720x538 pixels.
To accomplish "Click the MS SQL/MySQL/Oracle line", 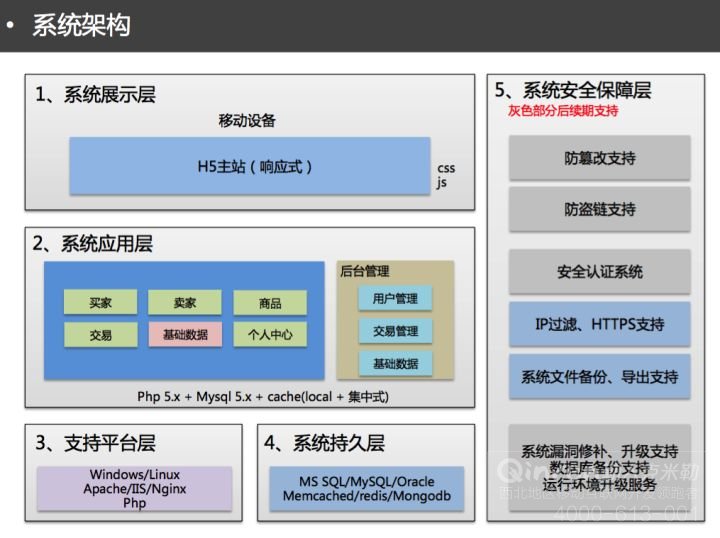I will point(366,482).
